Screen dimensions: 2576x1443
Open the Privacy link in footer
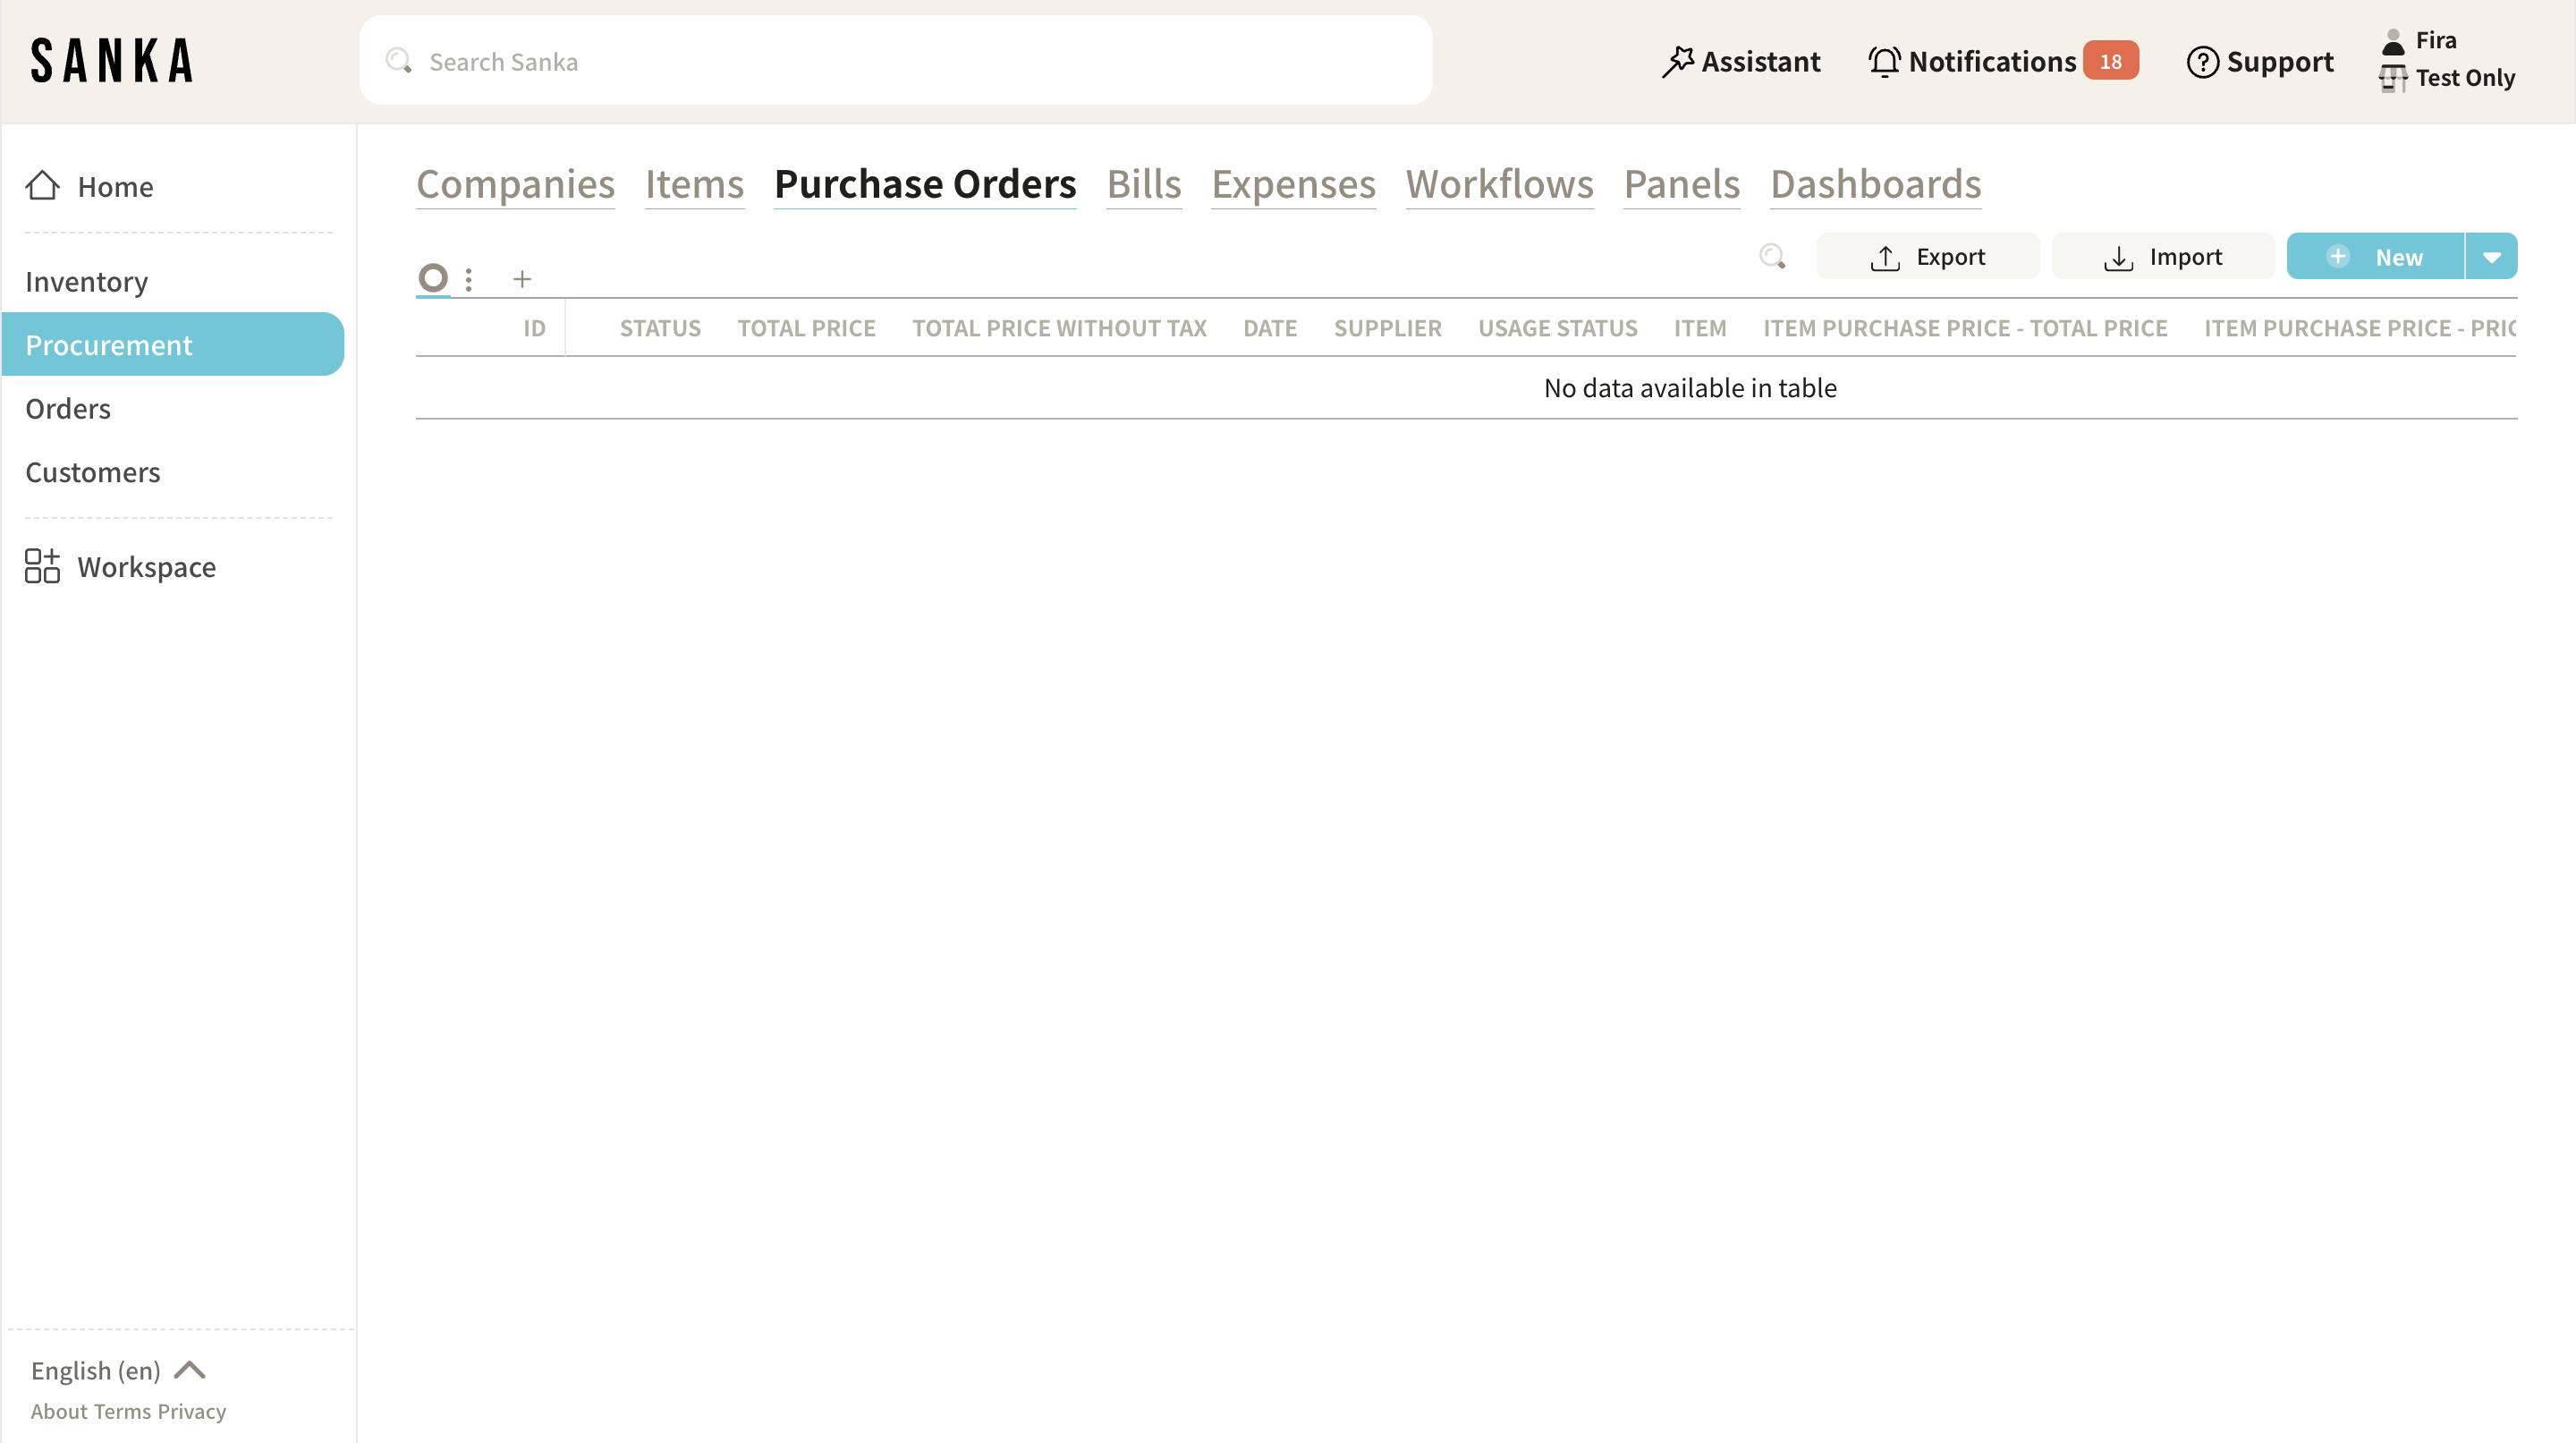191,1411
